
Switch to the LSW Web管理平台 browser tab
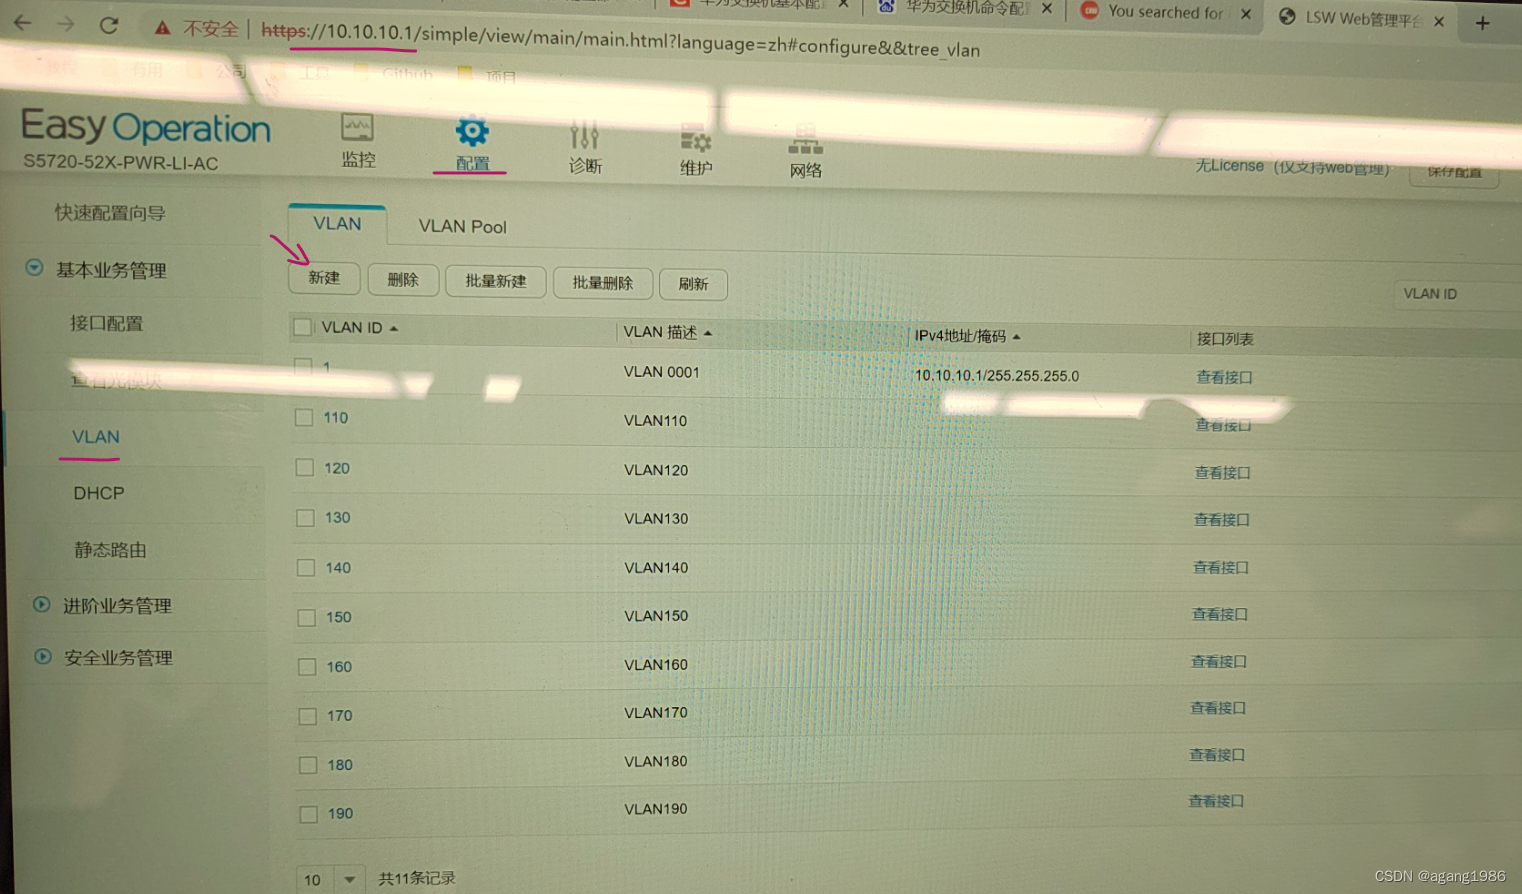1362,18
